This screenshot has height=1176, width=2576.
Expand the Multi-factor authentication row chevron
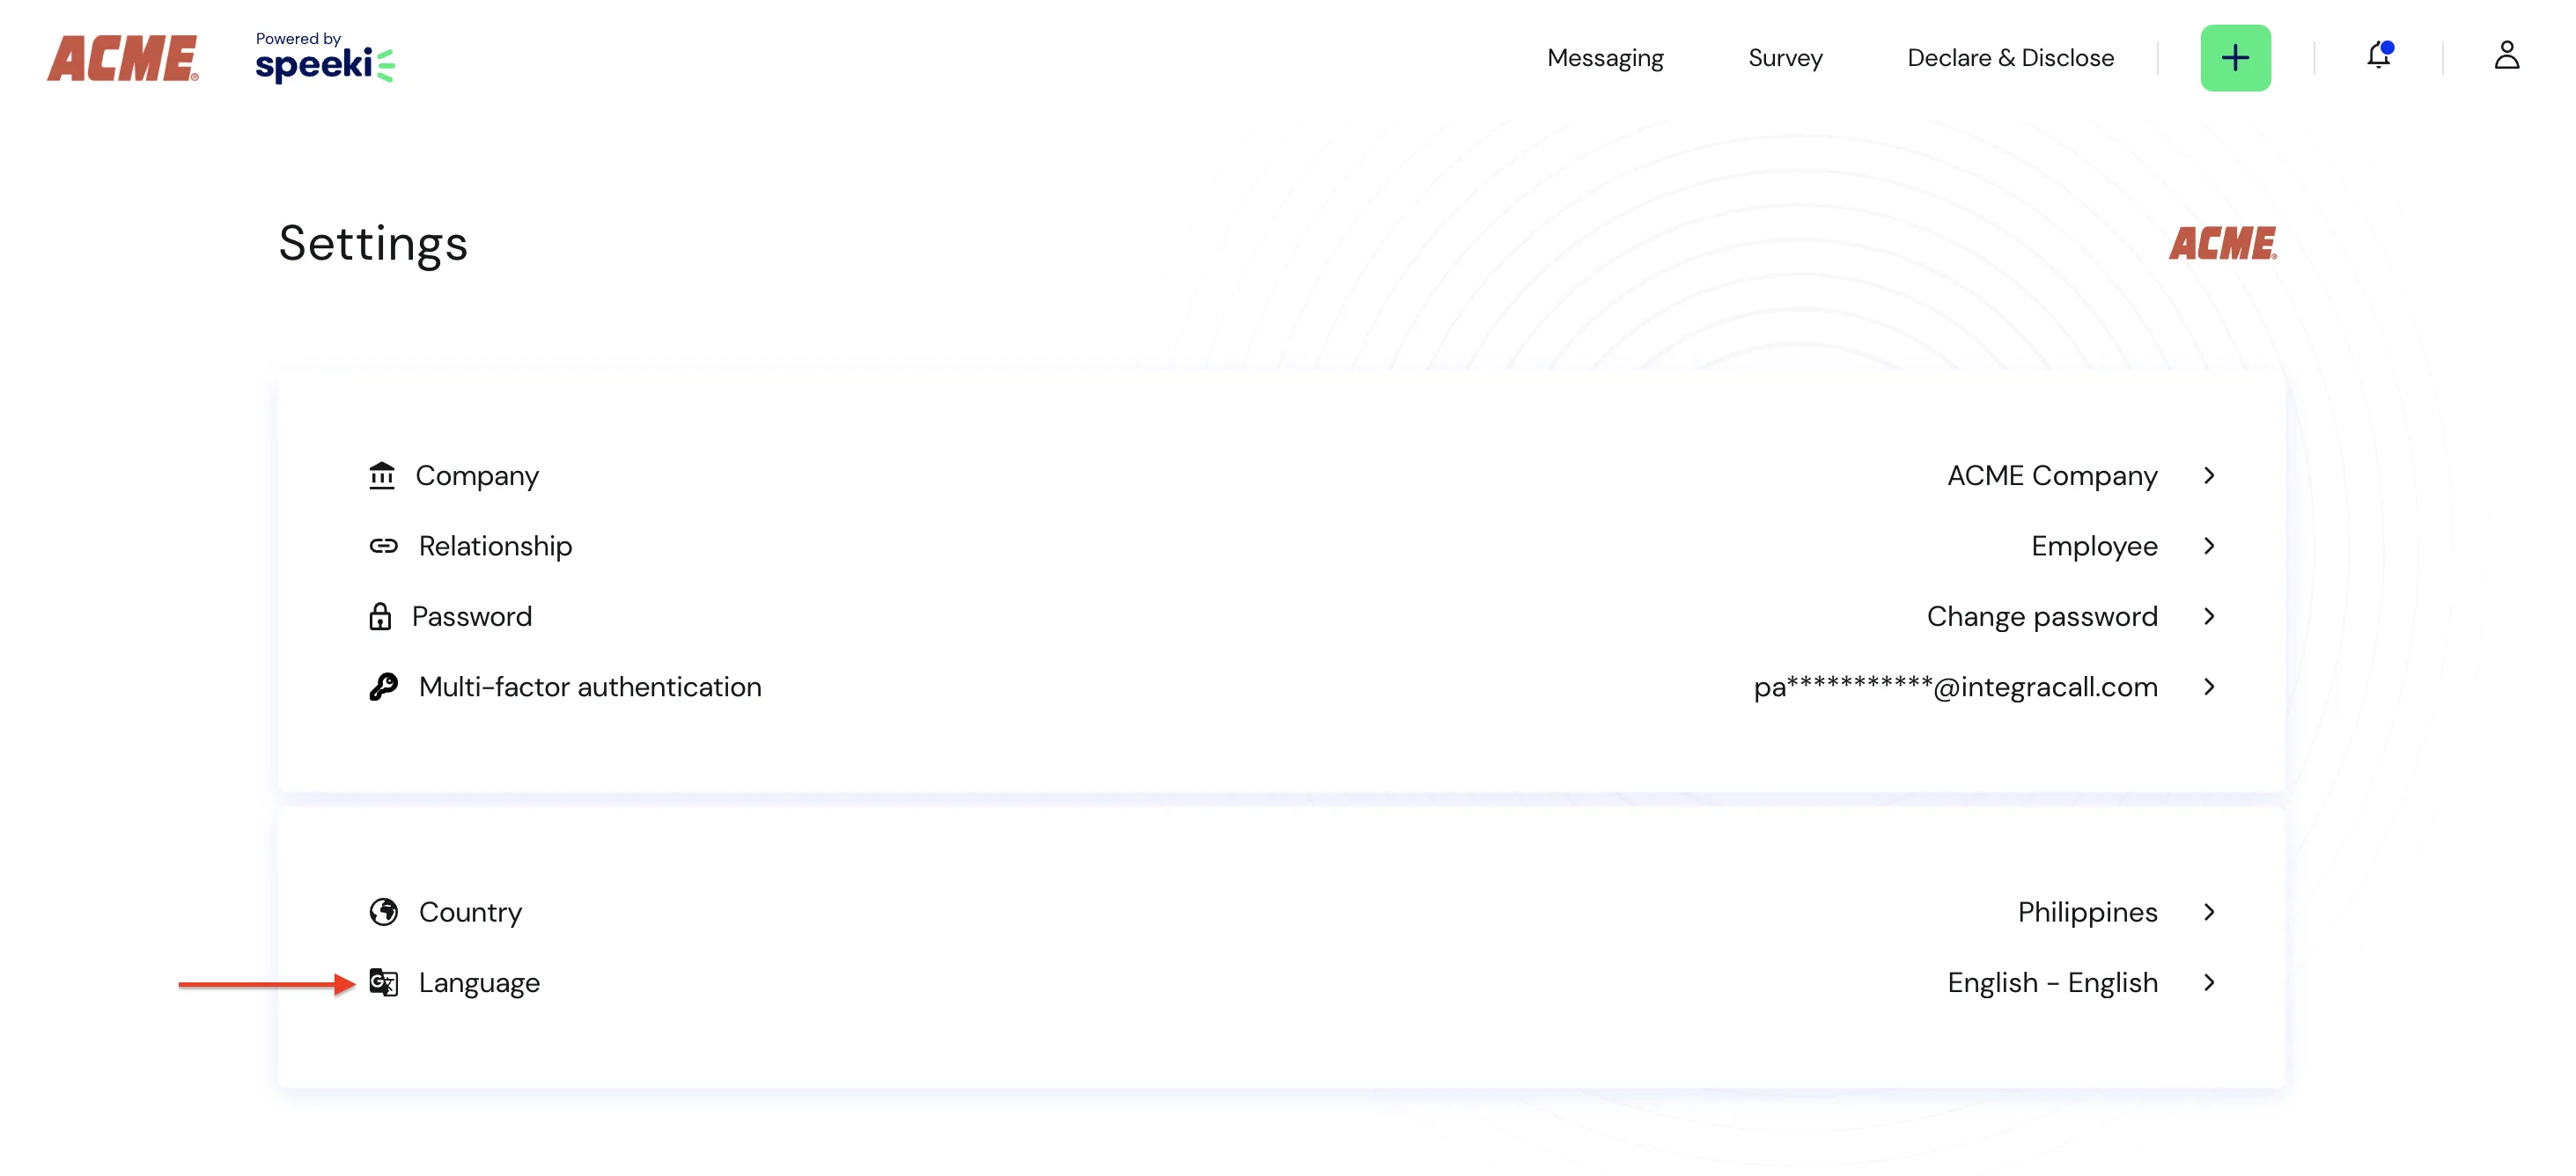tap(2209, 687)
